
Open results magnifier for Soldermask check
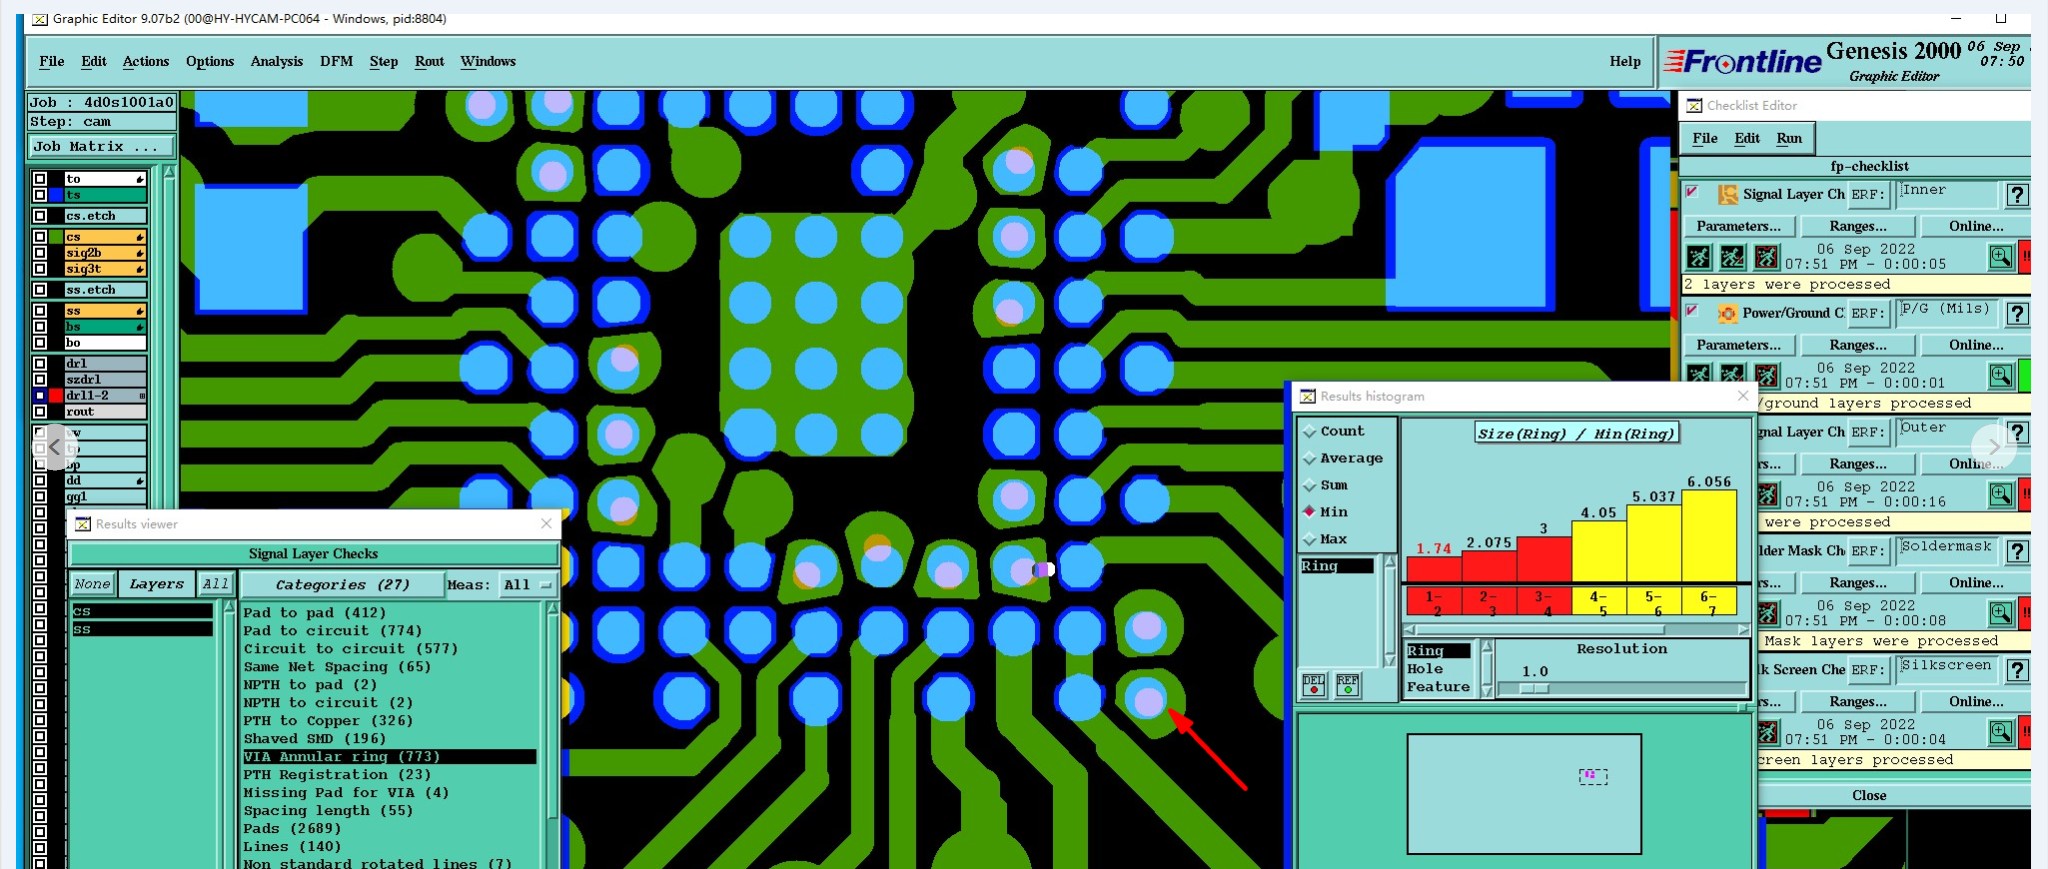click(x=2001, y=613)
